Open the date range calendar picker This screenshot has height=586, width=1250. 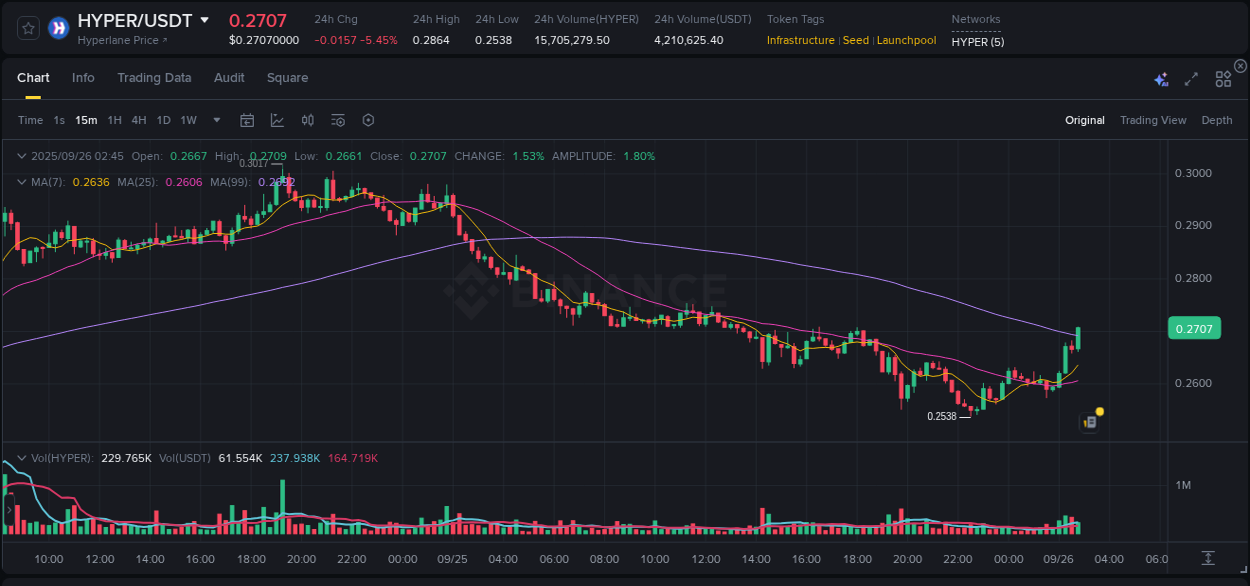(x=247, y=120)
